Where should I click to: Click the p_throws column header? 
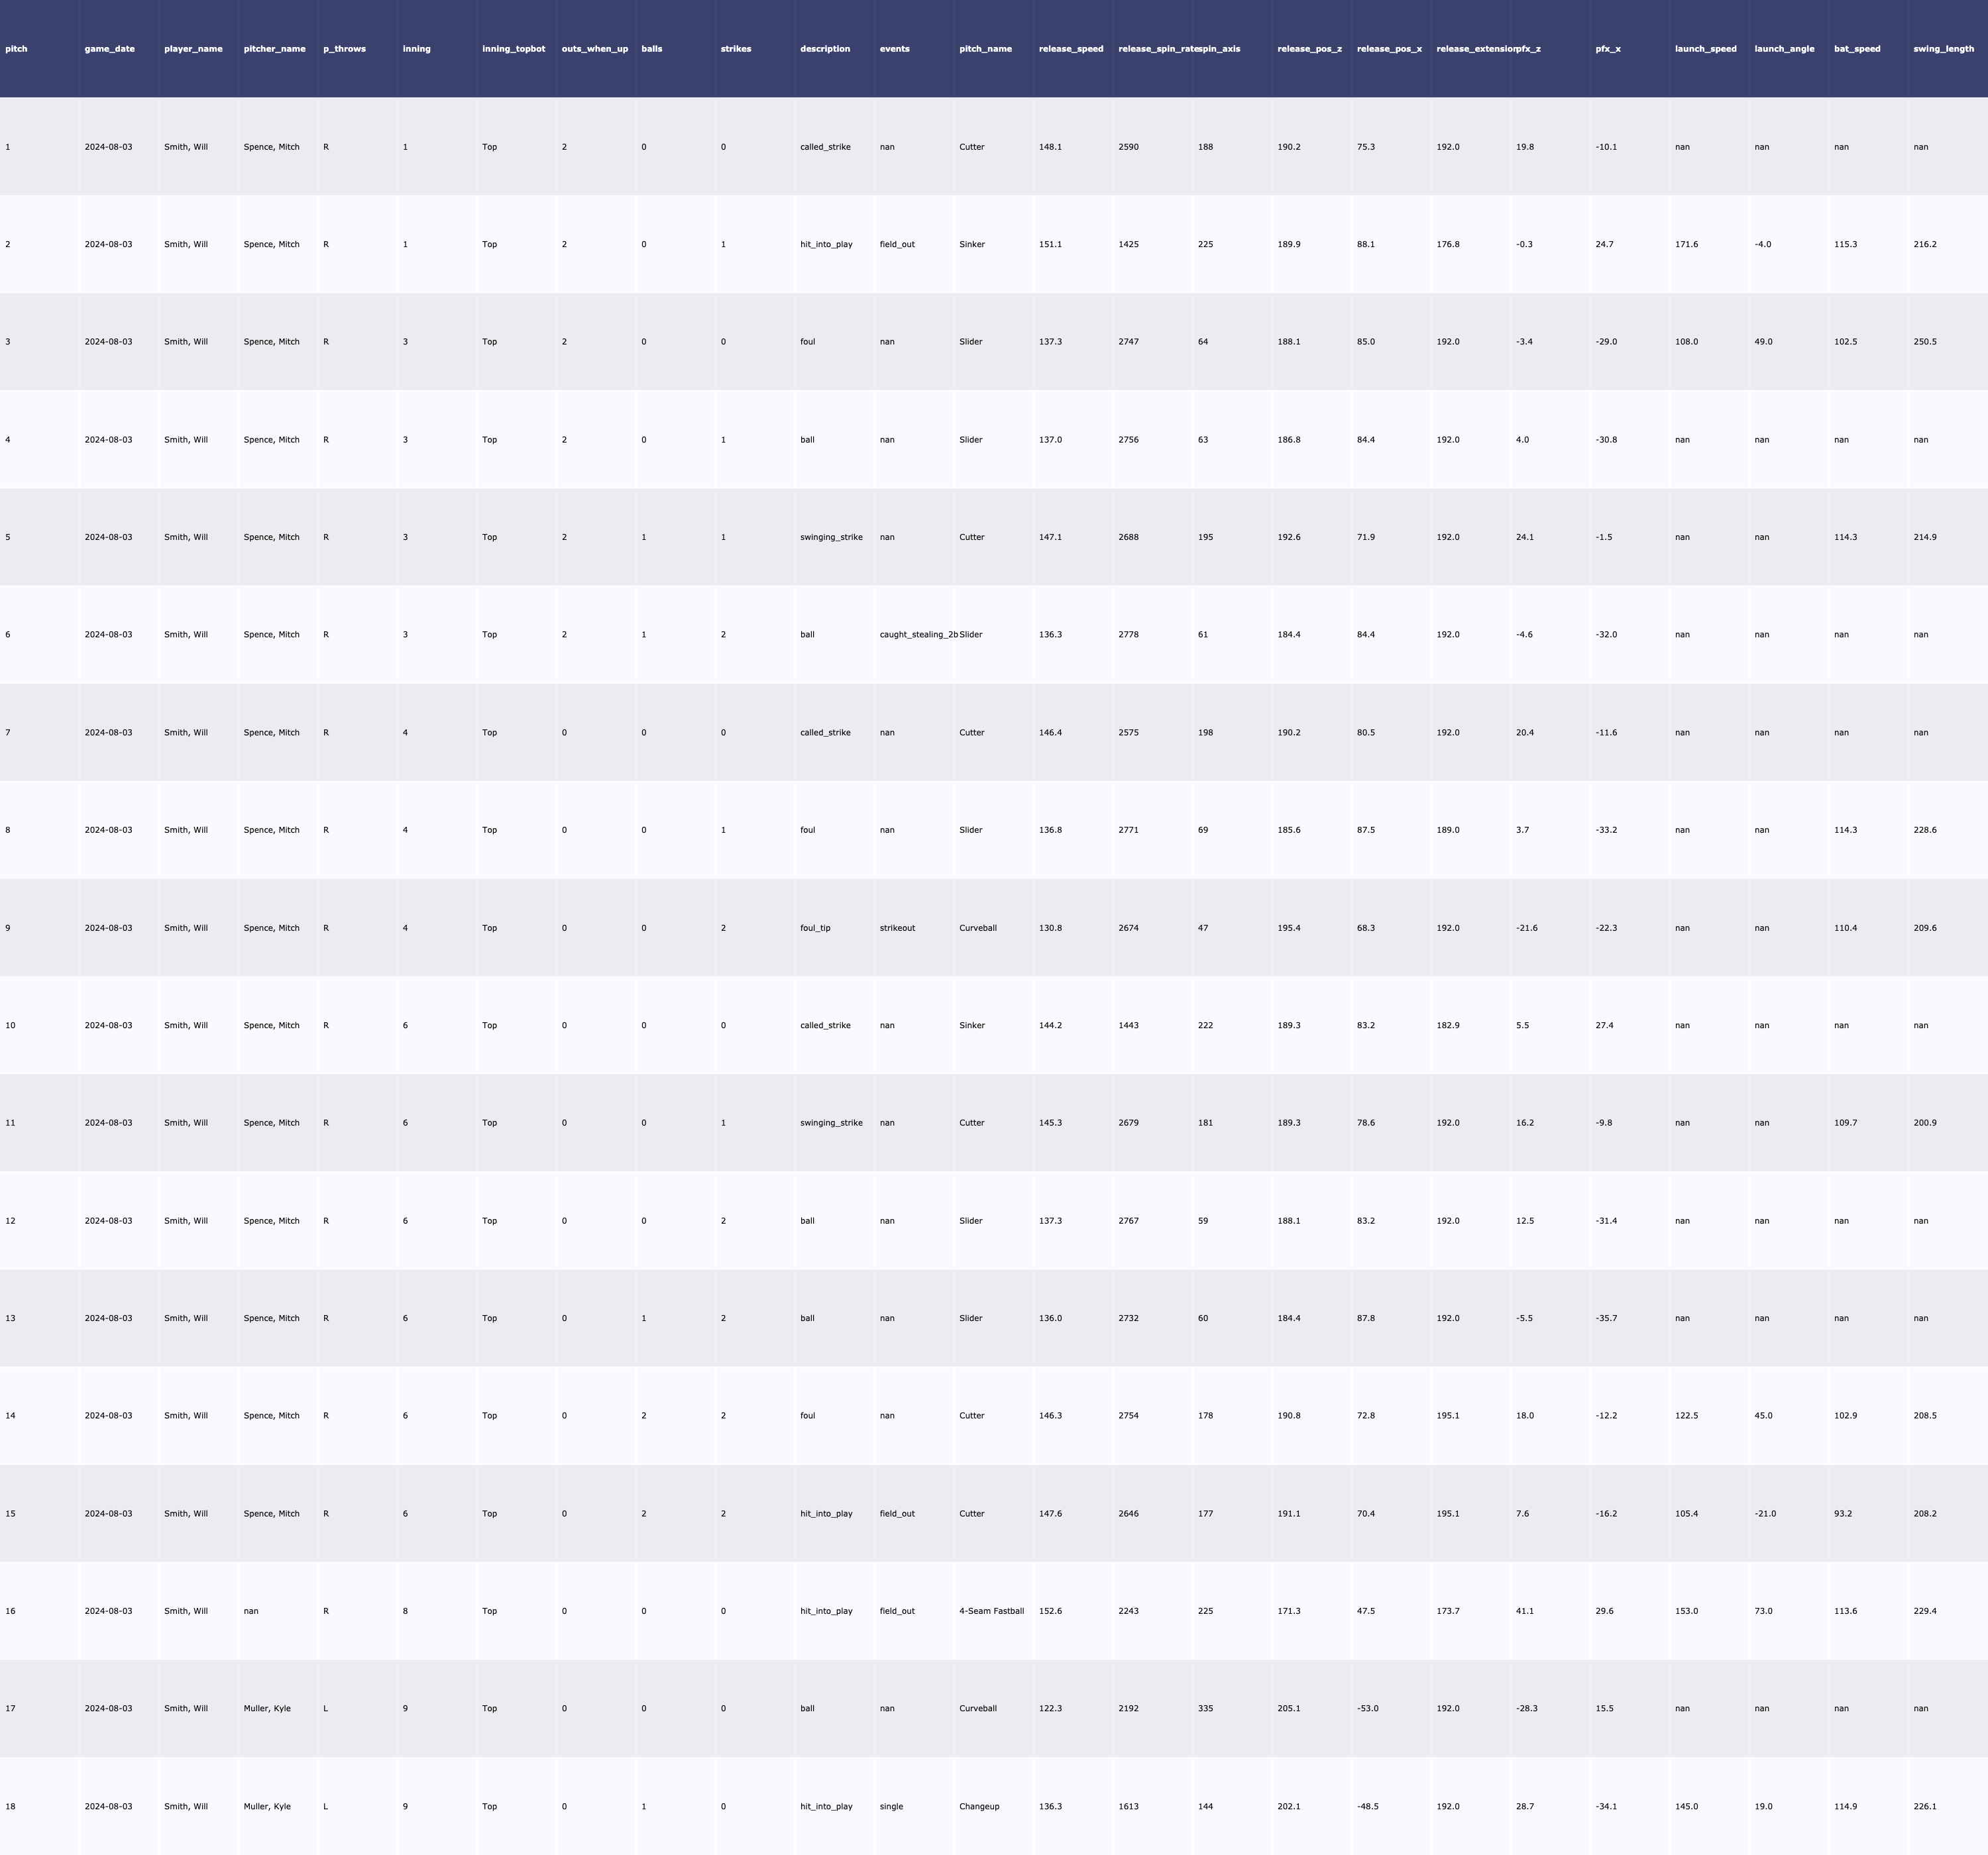344,49
